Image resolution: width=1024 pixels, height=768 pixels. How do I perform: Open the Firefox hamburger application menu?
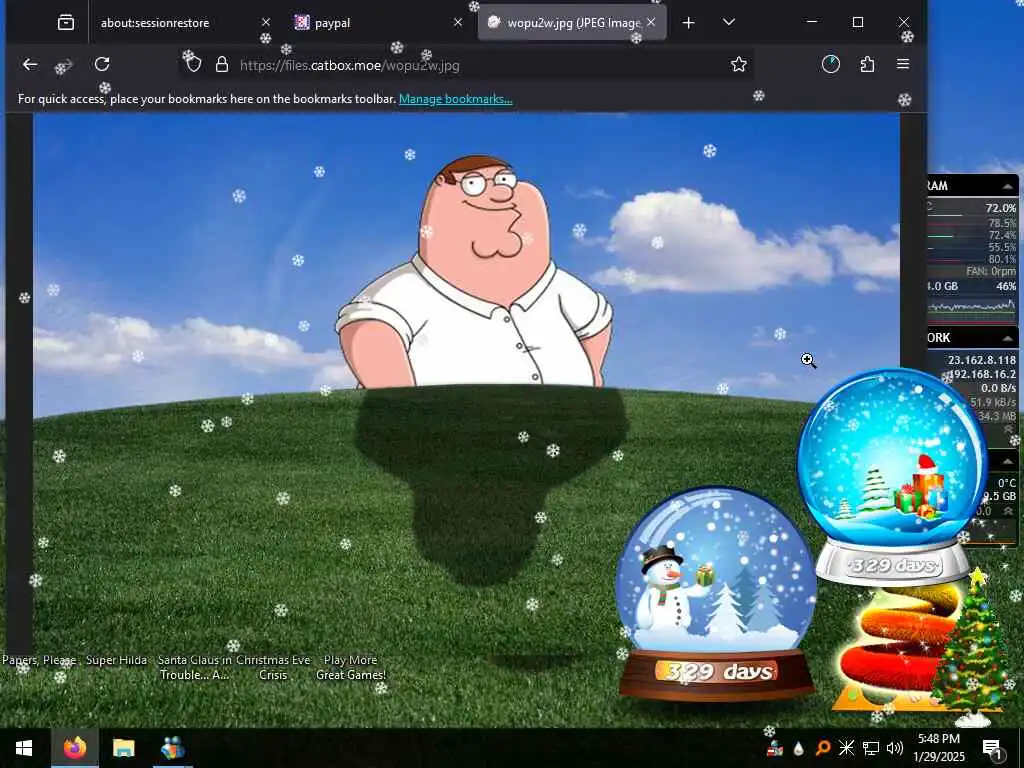[903, 64]
